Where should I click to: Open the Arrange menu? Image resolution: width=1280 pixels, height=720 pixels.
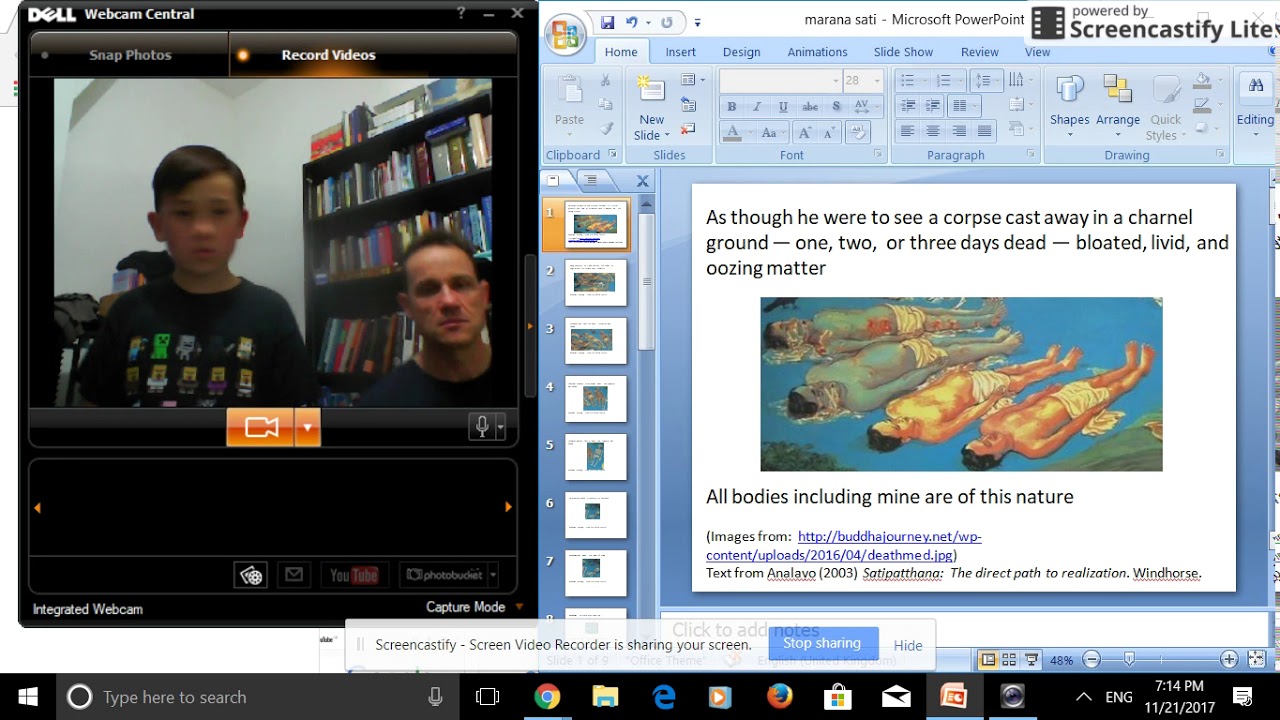[1117, 107]
